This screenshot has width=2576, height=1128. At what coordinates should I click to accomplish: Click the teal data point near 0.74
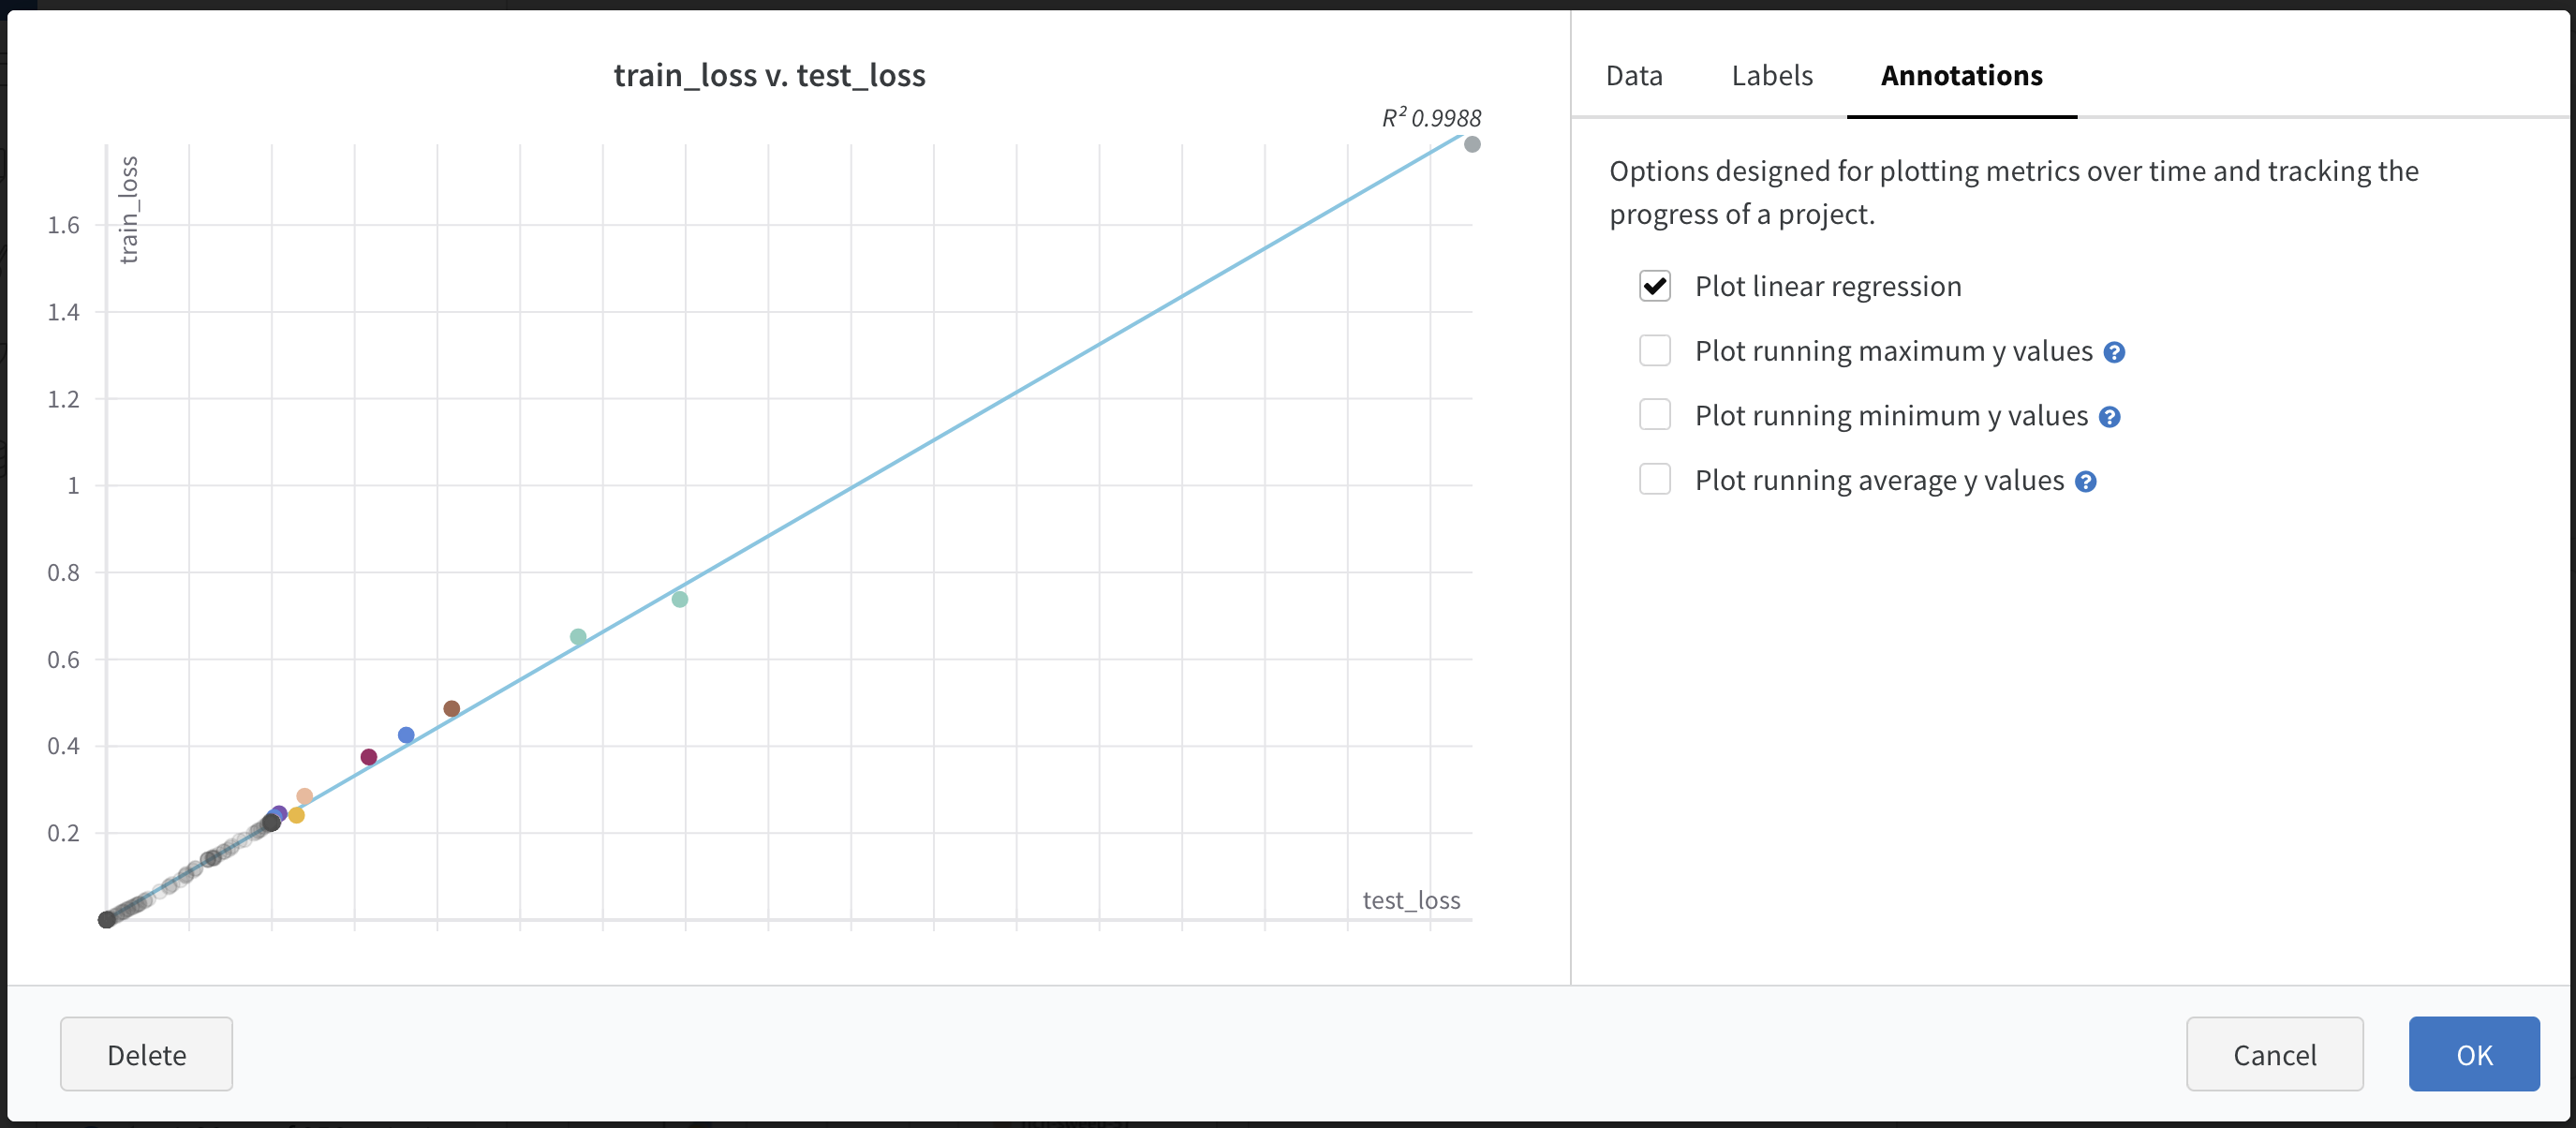point(680,598)
